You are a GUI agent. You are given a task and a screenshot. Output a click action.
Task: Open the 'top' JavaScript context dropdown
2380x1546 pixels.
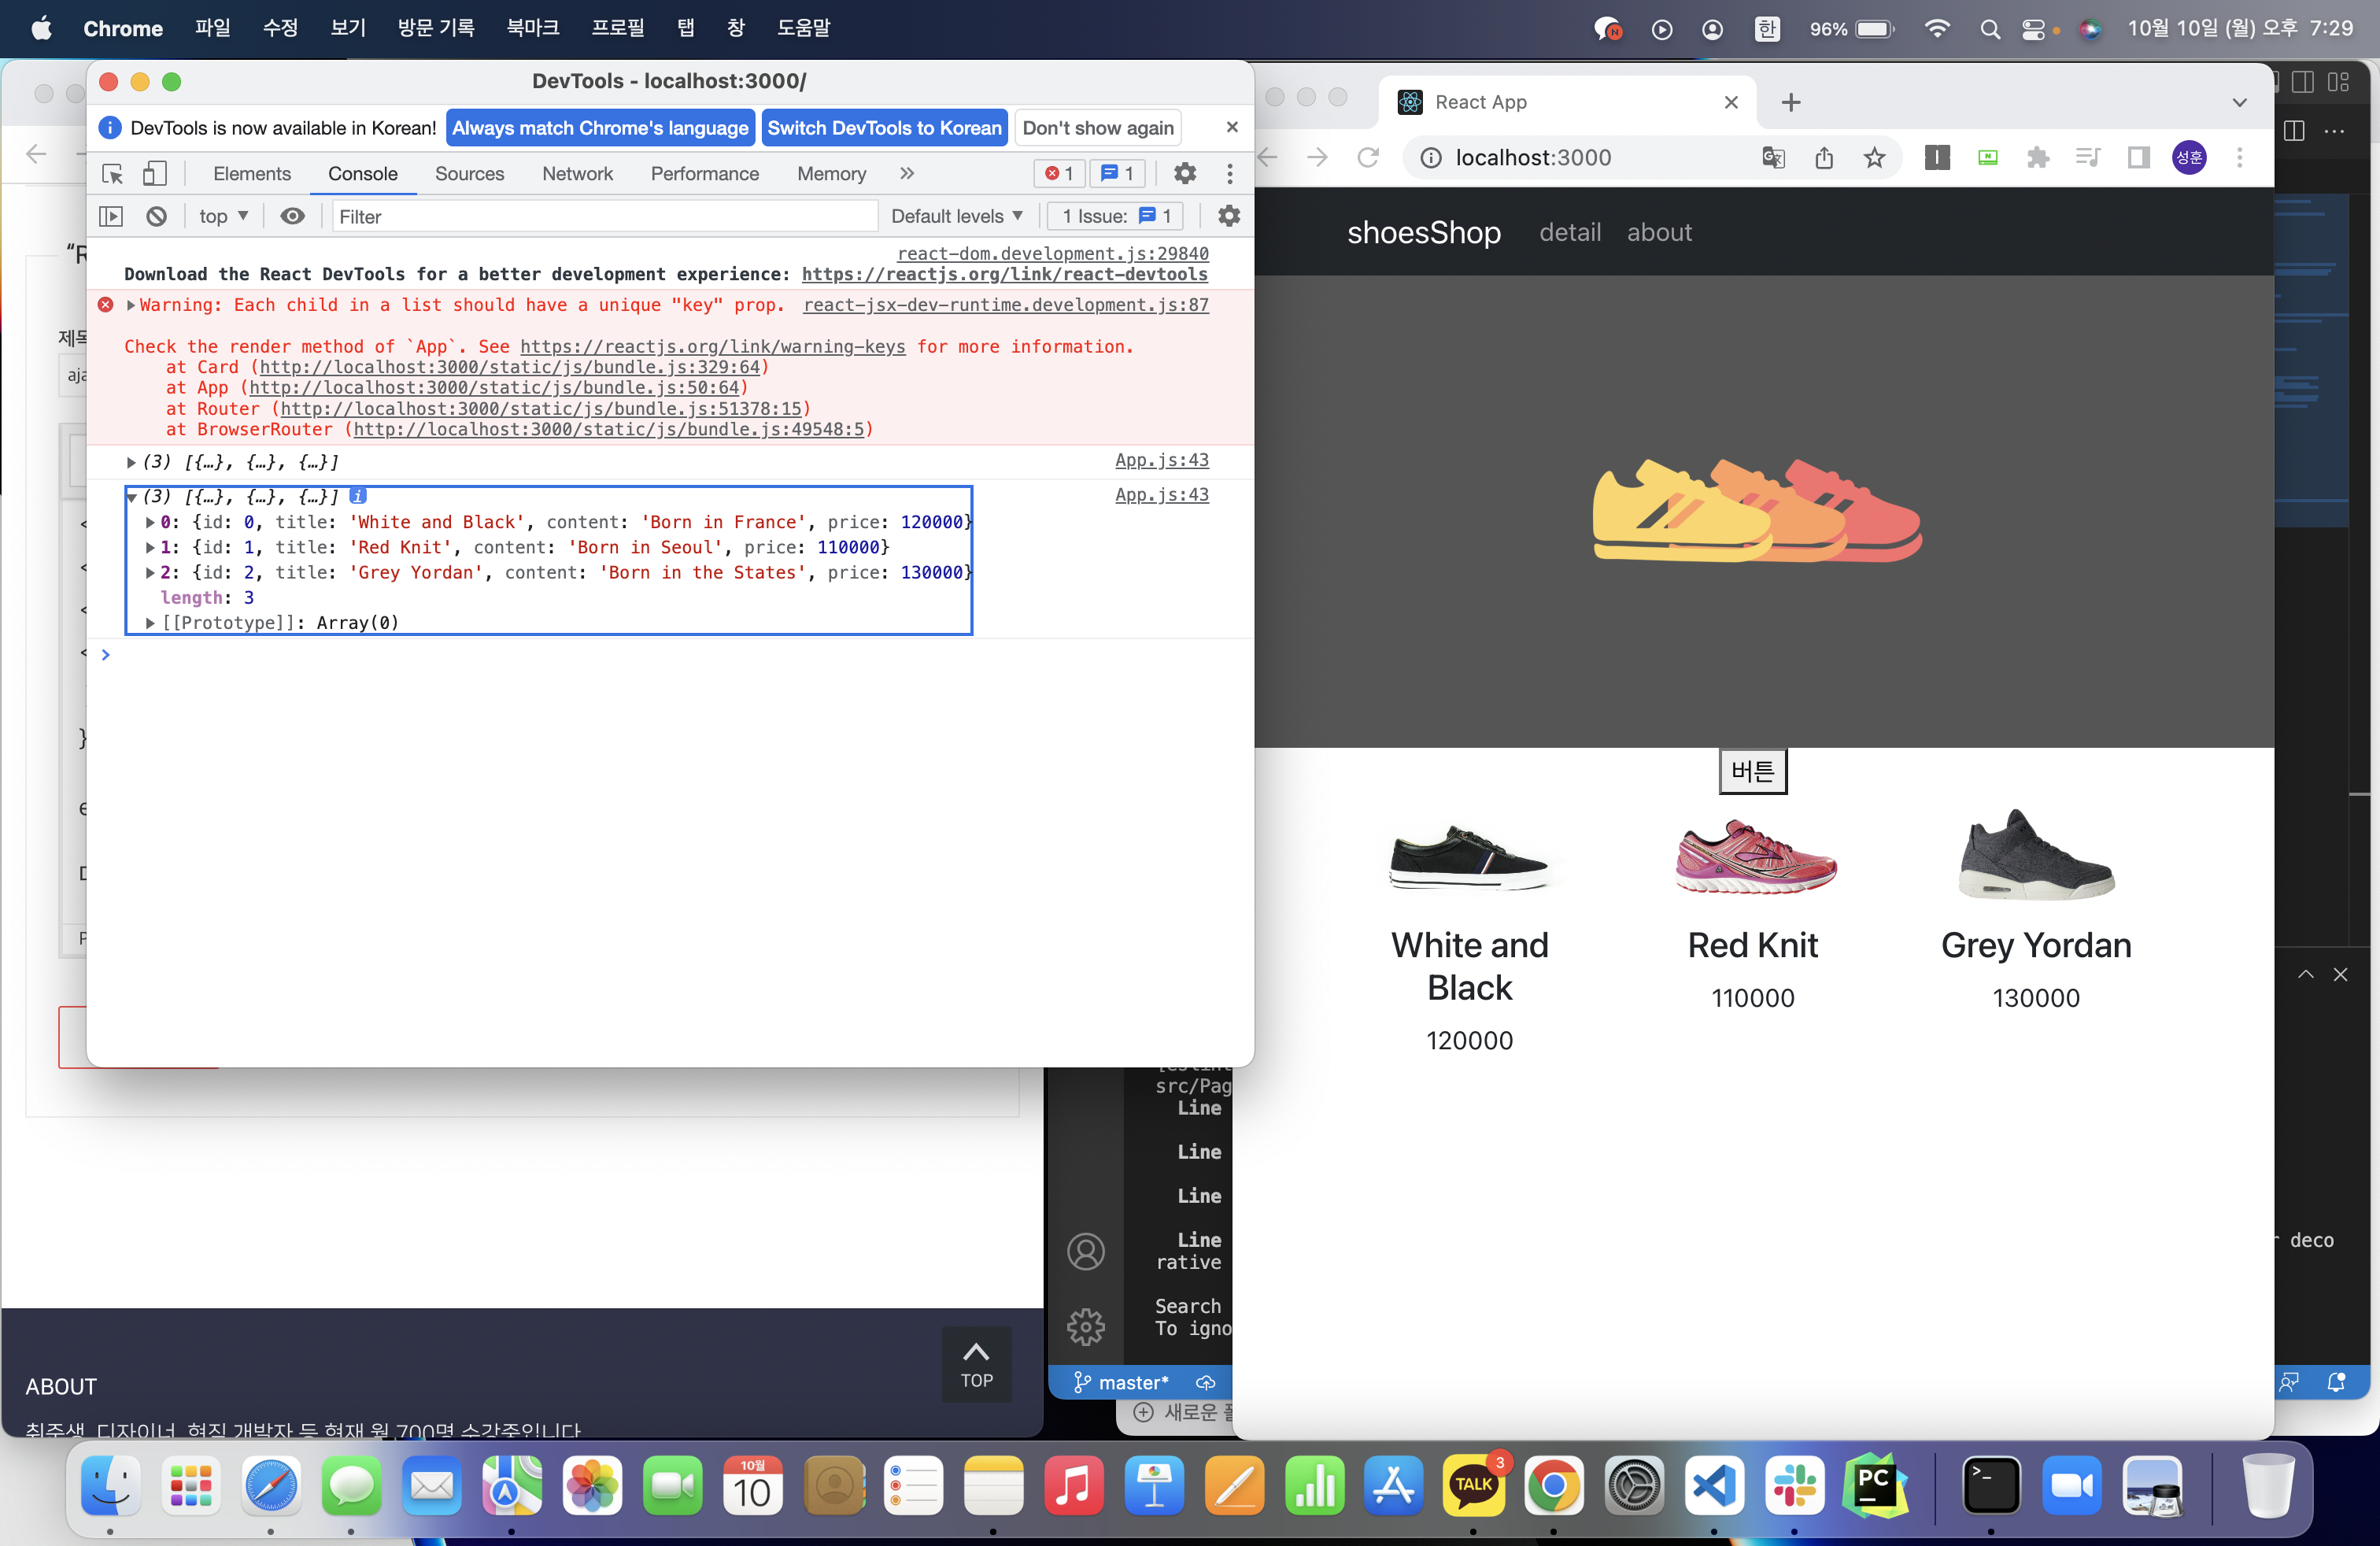(223, 216)
